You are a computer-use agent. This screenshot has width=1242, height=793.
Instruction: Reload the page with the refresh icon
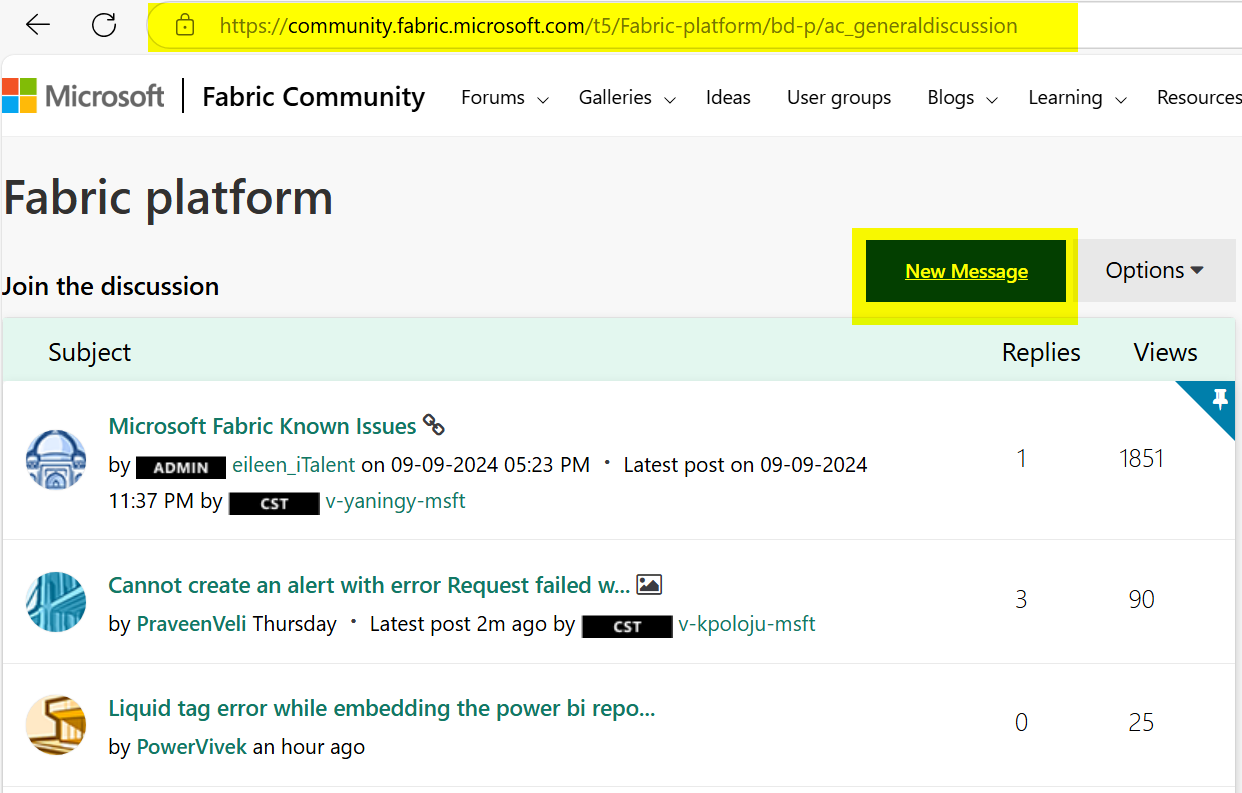(104, 25)
